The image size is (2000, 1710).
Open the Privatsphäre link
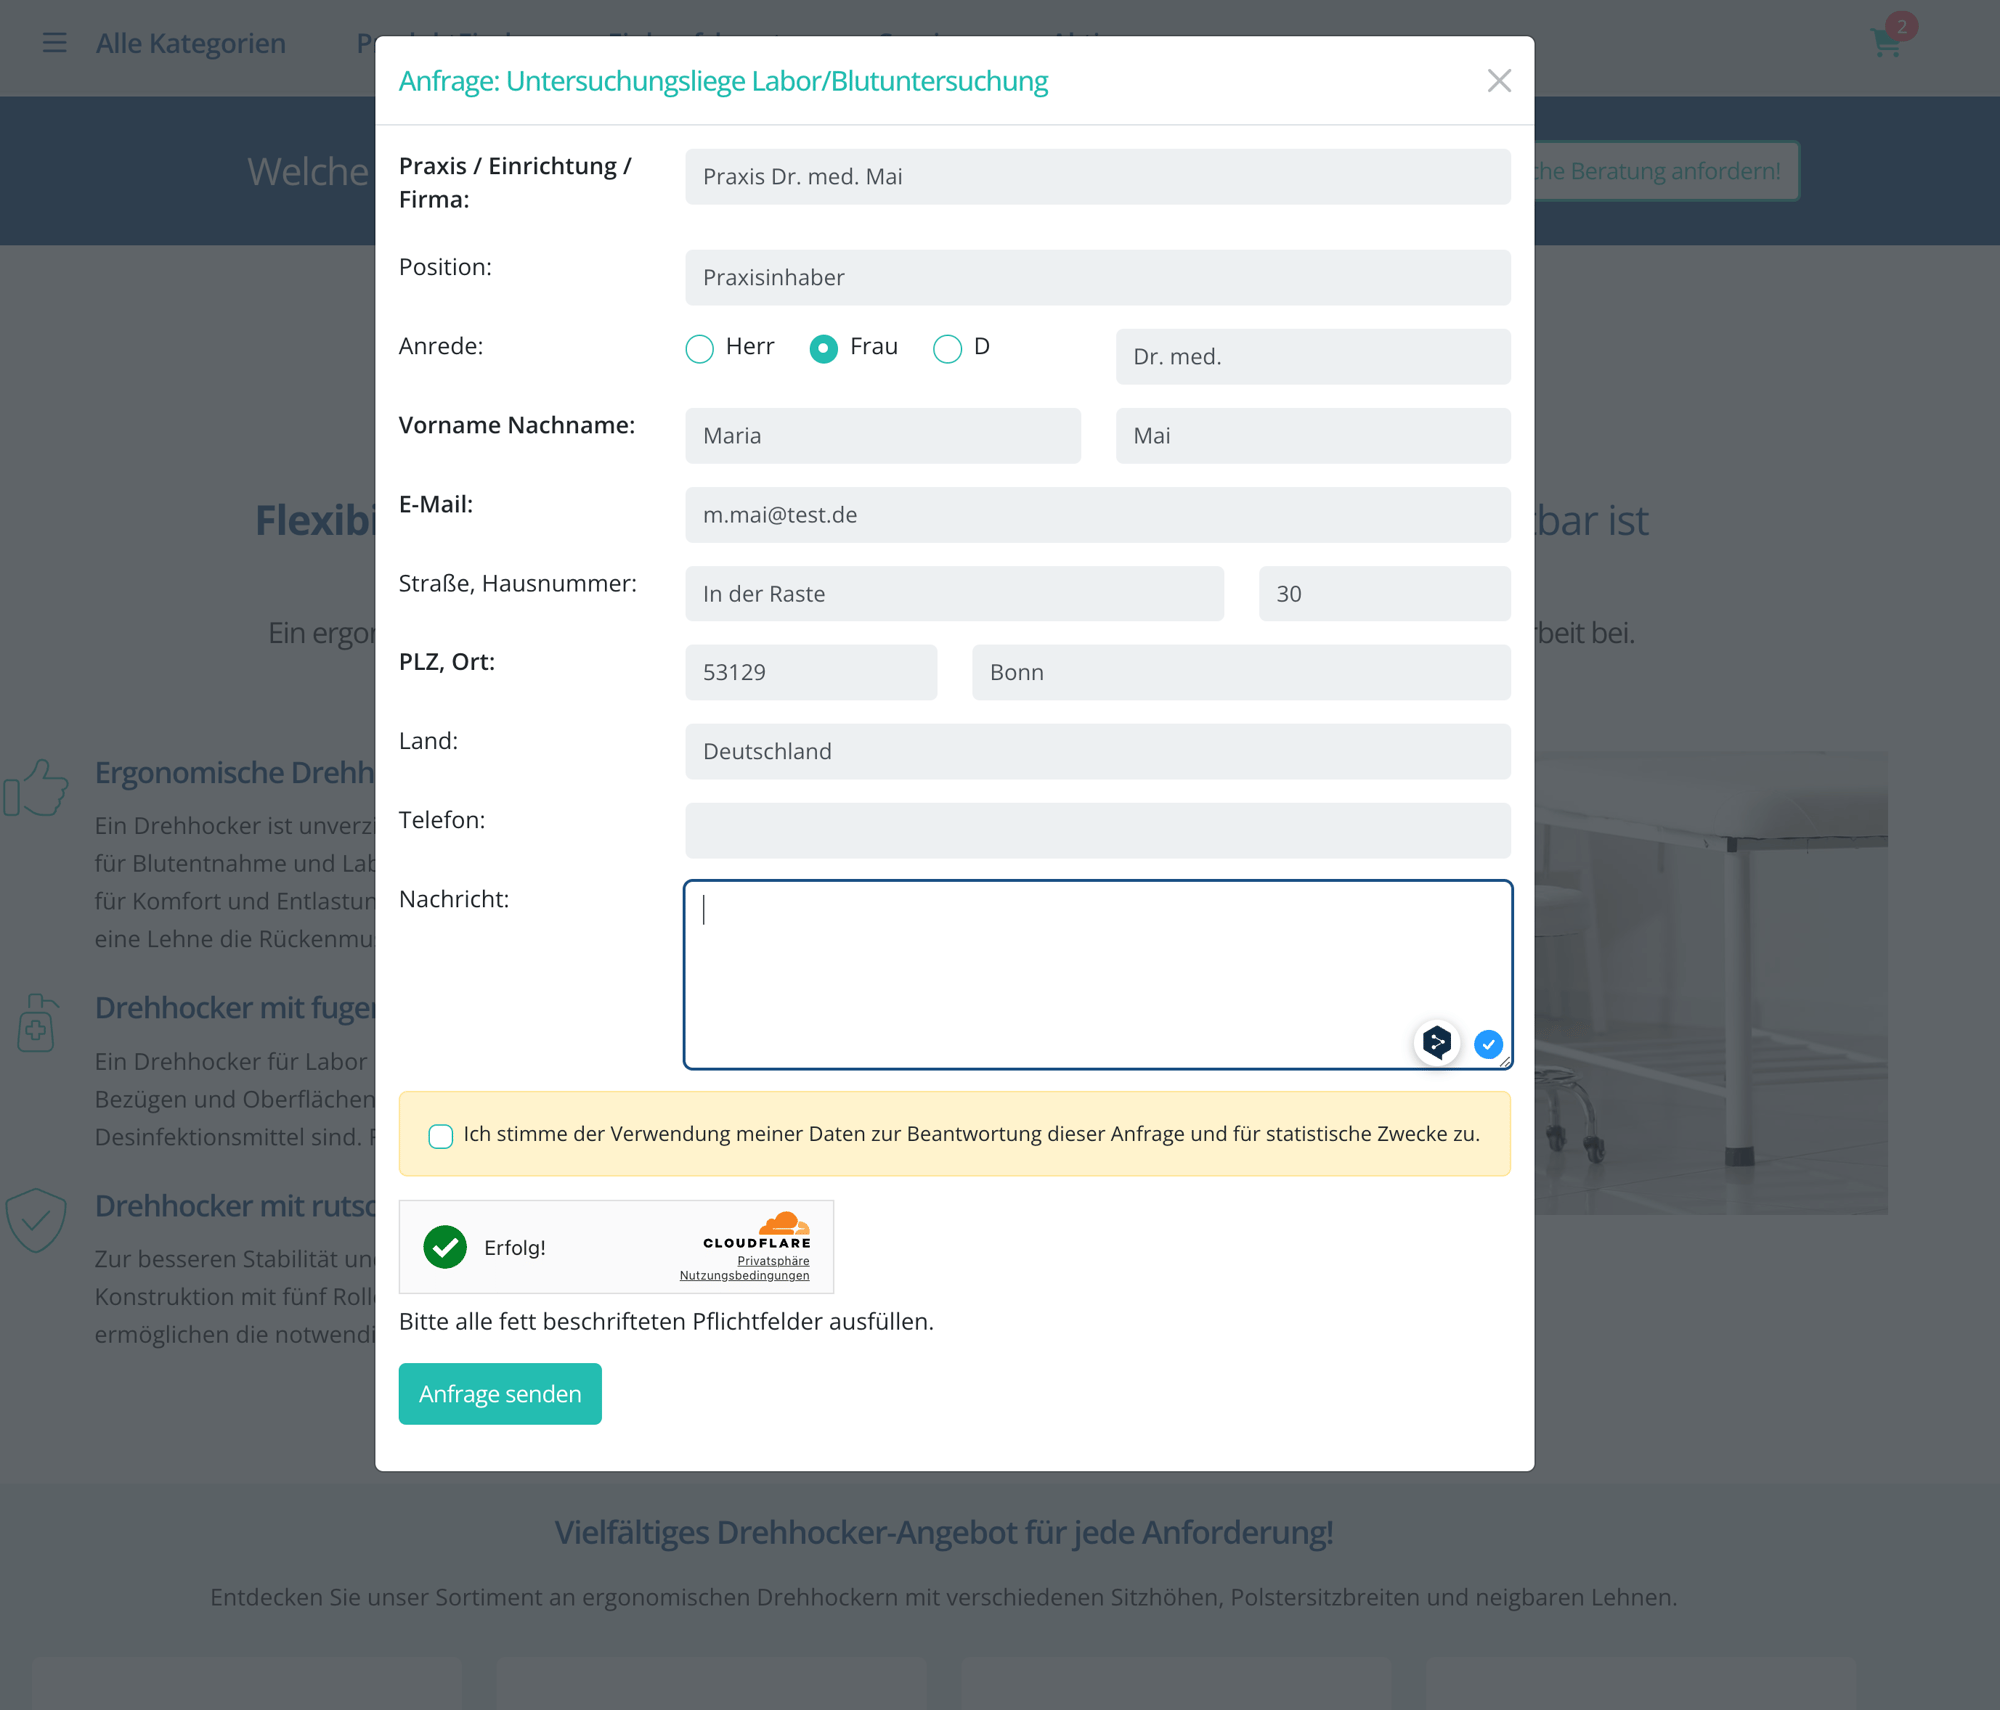click(x=773, y=1261)
